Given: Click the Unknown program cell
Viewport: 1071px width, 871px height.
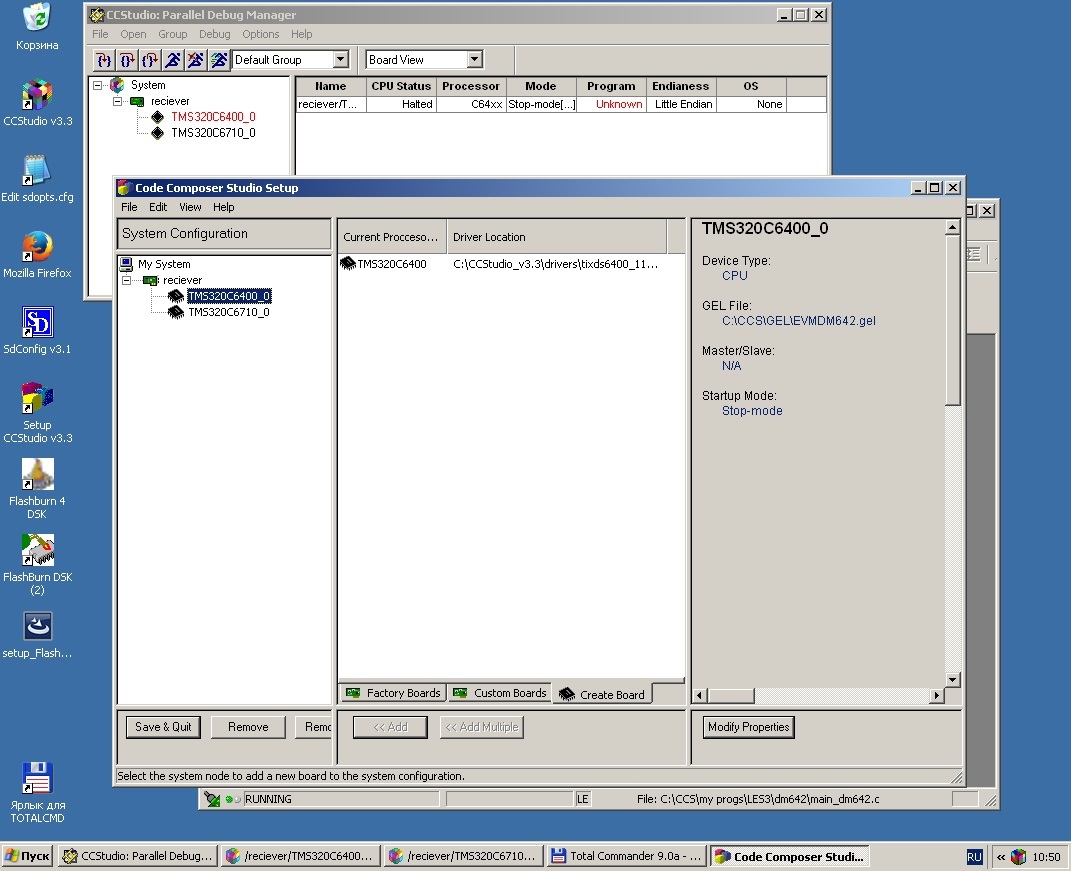Looking at the screenshot, I should pyautogui.click(x=611, y=104).
